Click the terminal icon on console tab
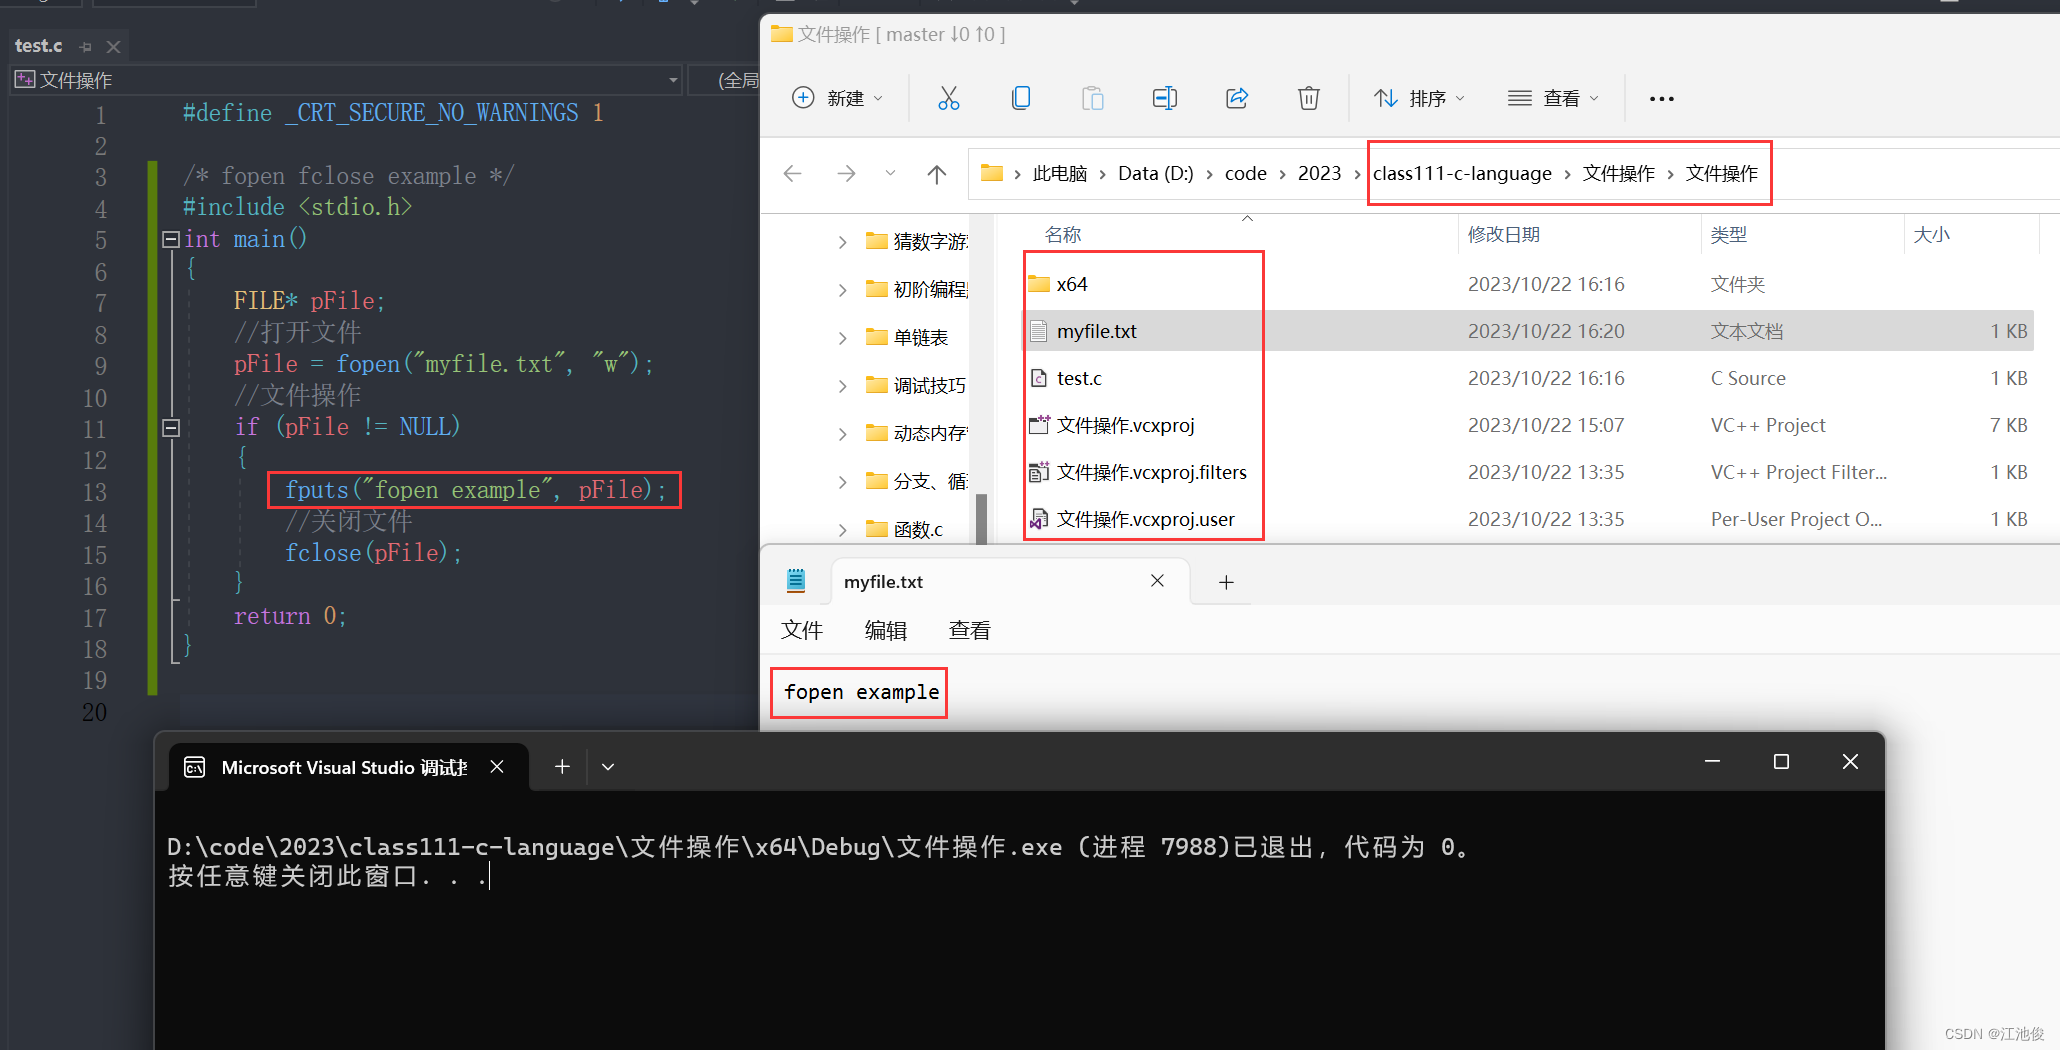 [x=195, y=767]
